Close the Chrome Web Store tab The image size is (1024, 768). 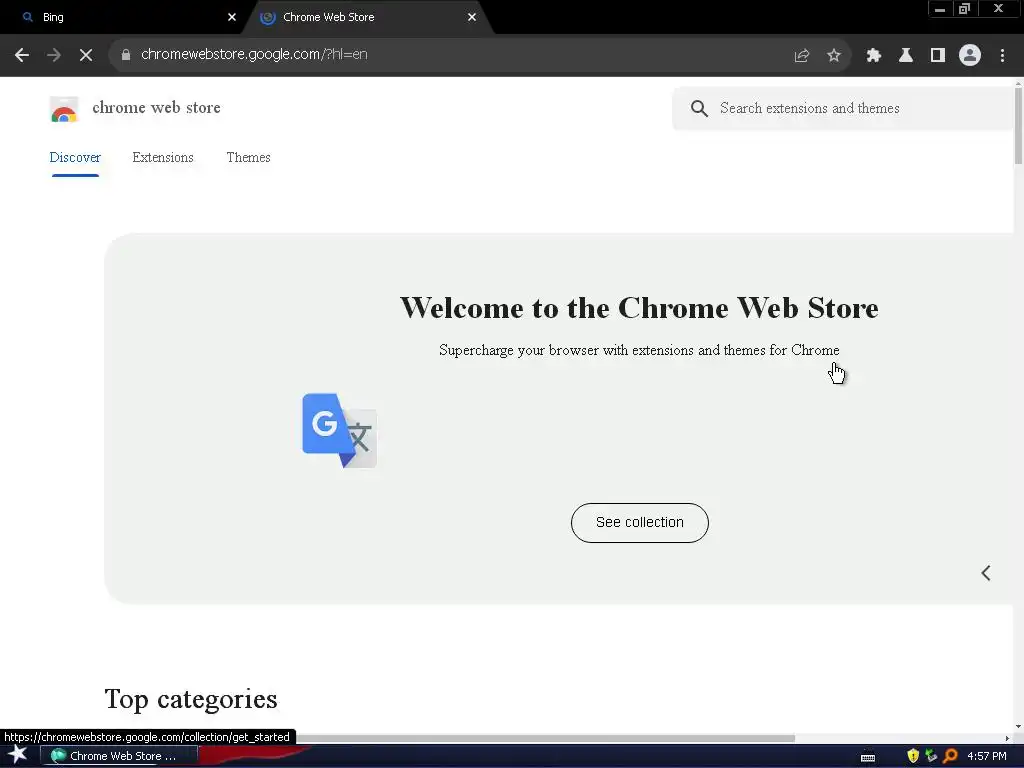(472, 17)
